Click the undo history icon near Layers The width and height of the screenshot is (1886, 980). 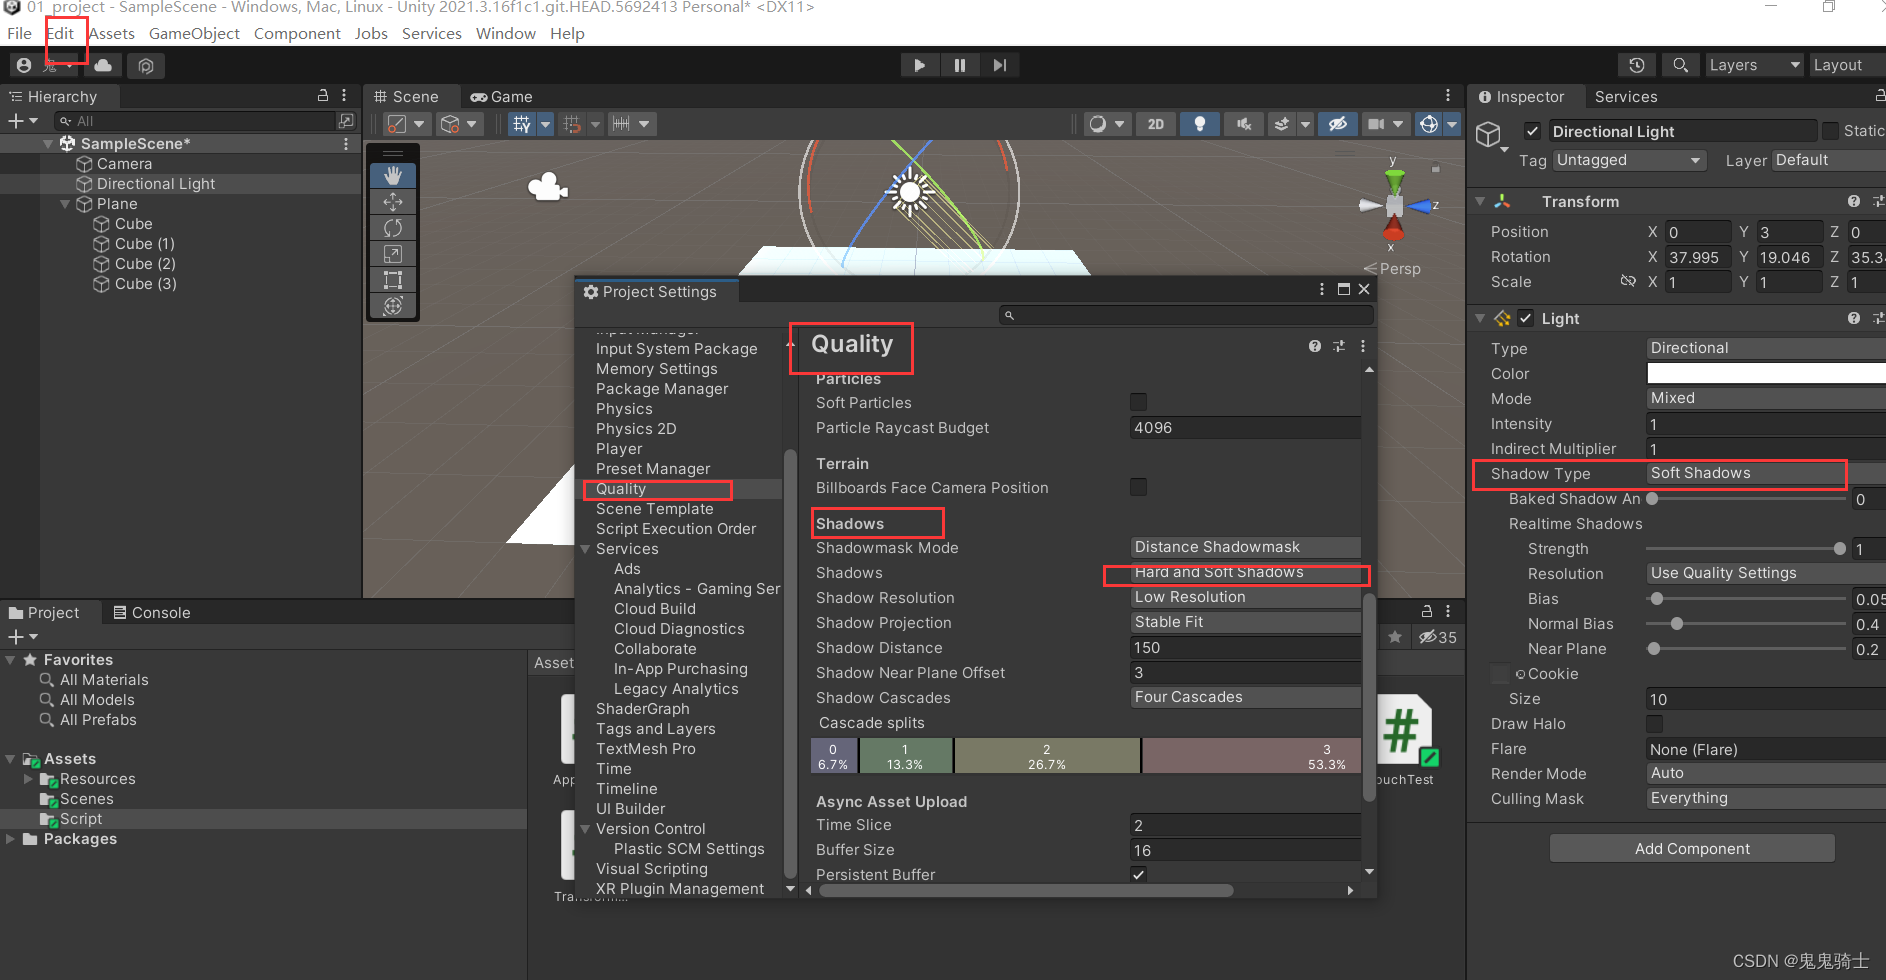(x=1637, y=64)
